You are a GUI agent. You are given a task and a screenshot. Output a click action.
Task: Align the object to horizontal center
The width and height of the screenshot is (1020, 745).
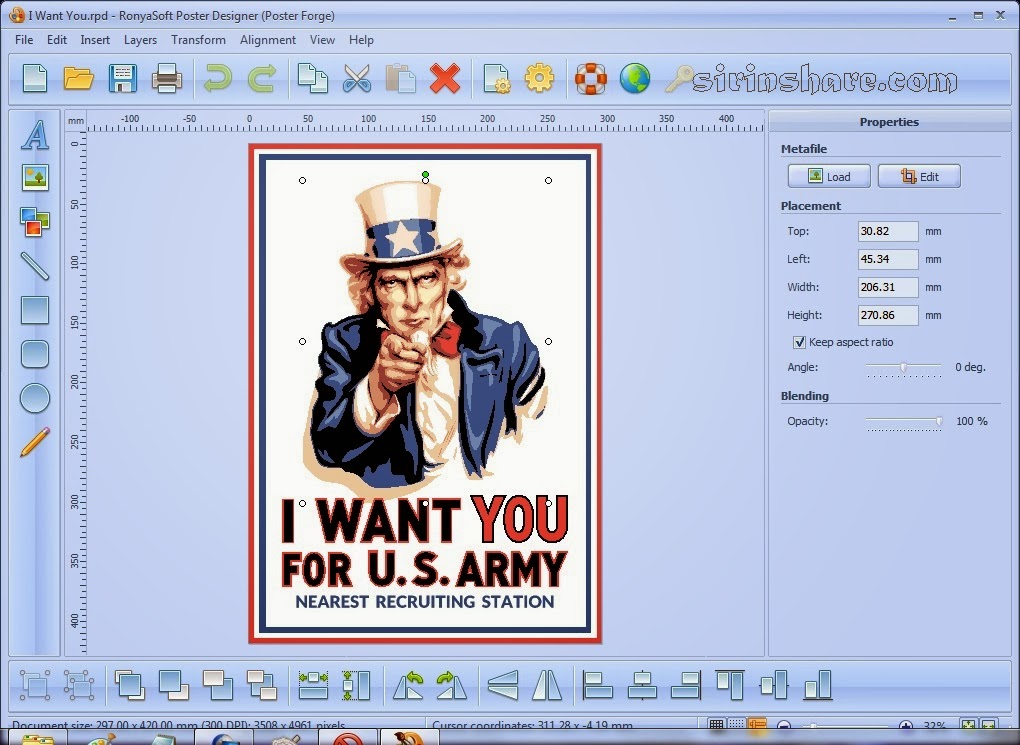pyautogui.click(x=642, y=685)
